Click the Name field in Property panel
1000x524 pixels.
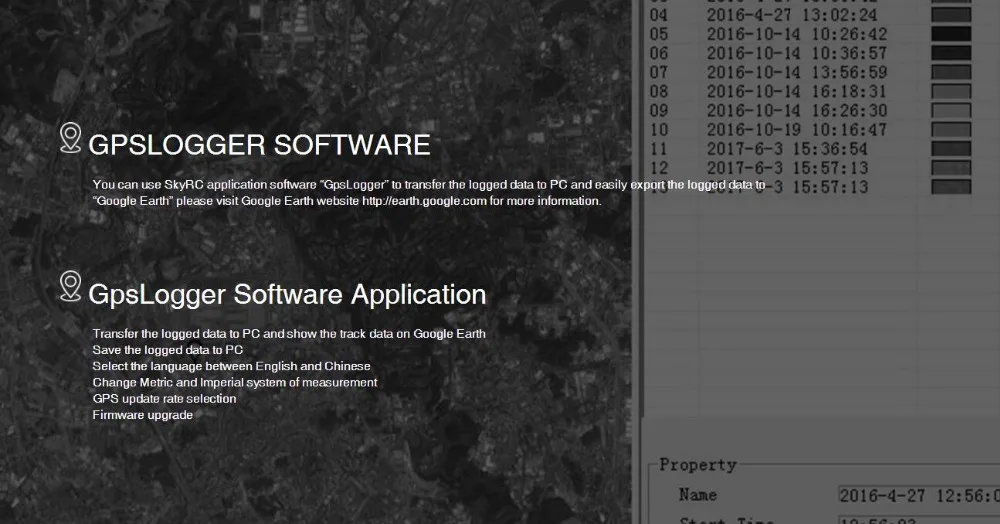click(918, 495)
